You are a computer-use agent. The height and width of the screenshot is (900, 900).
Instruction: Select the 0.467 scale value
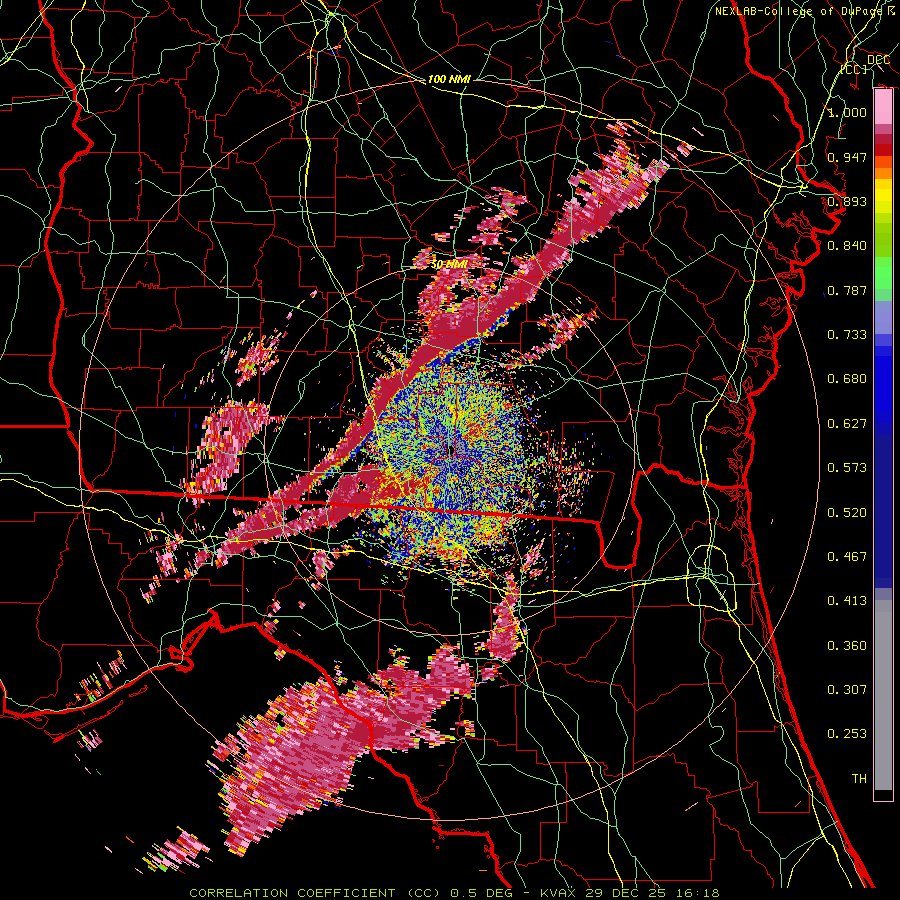pyautogui.click(x=847, y=557)
